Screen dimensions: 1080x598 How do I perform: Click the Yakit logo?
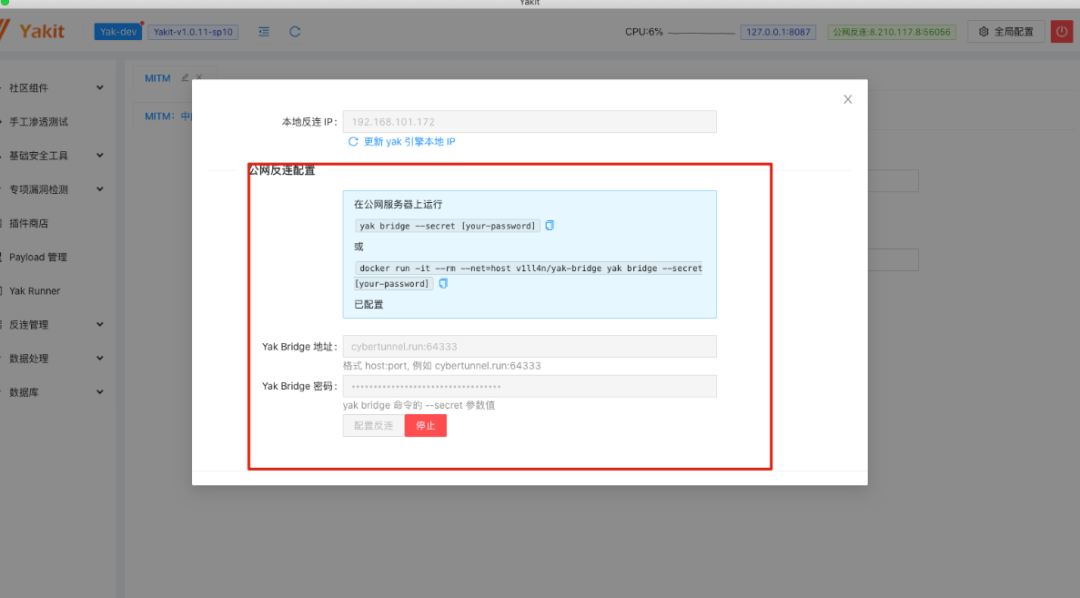tap(32, 31)
